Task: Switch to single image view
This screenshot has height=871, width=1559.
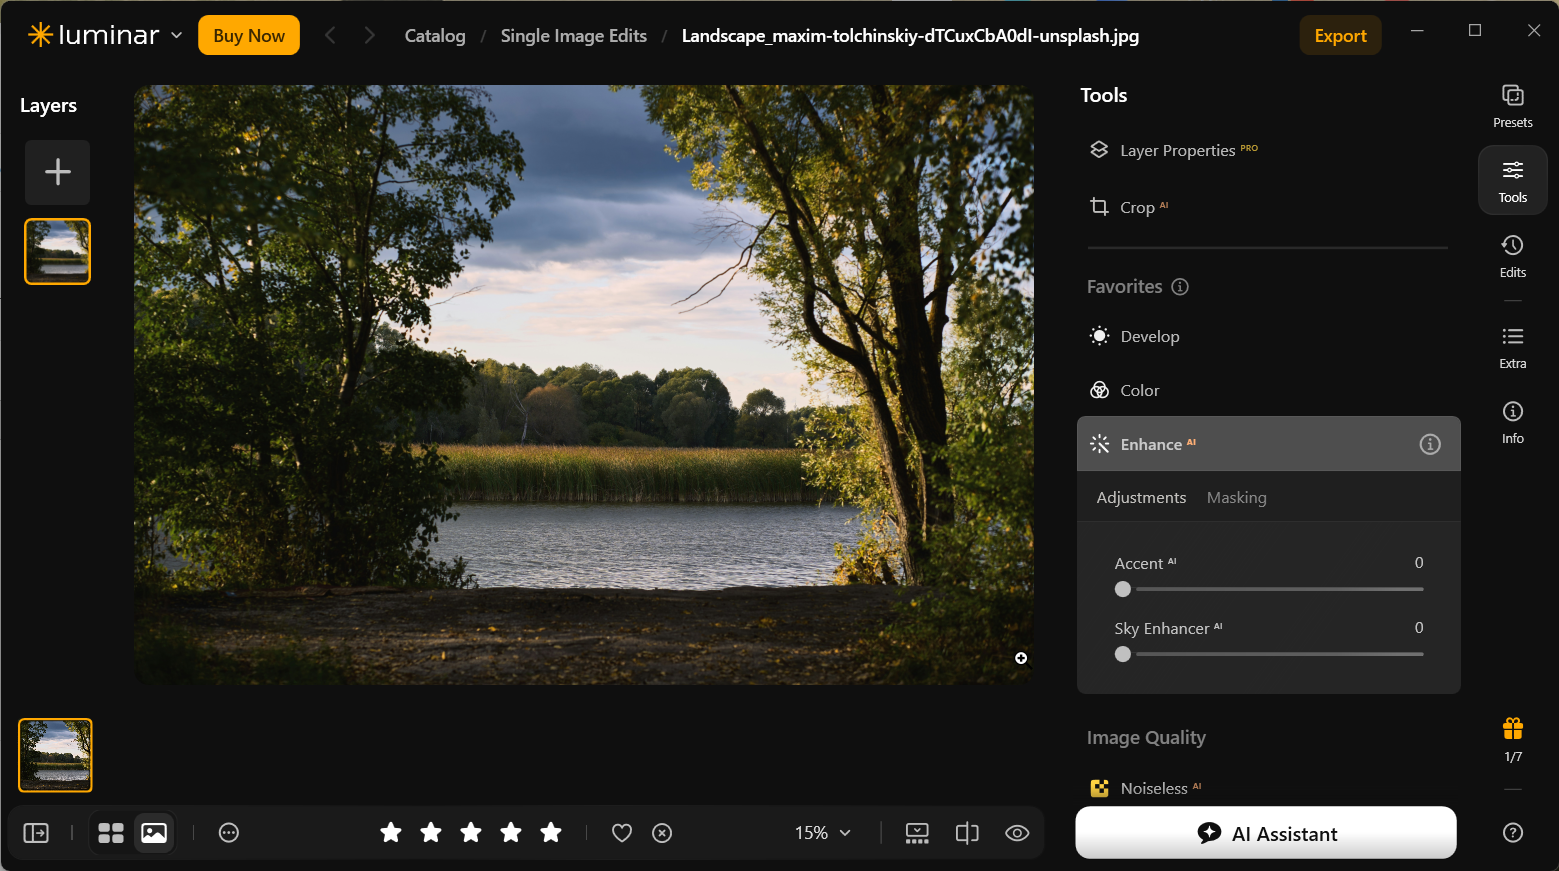Action: coord(154,832)
